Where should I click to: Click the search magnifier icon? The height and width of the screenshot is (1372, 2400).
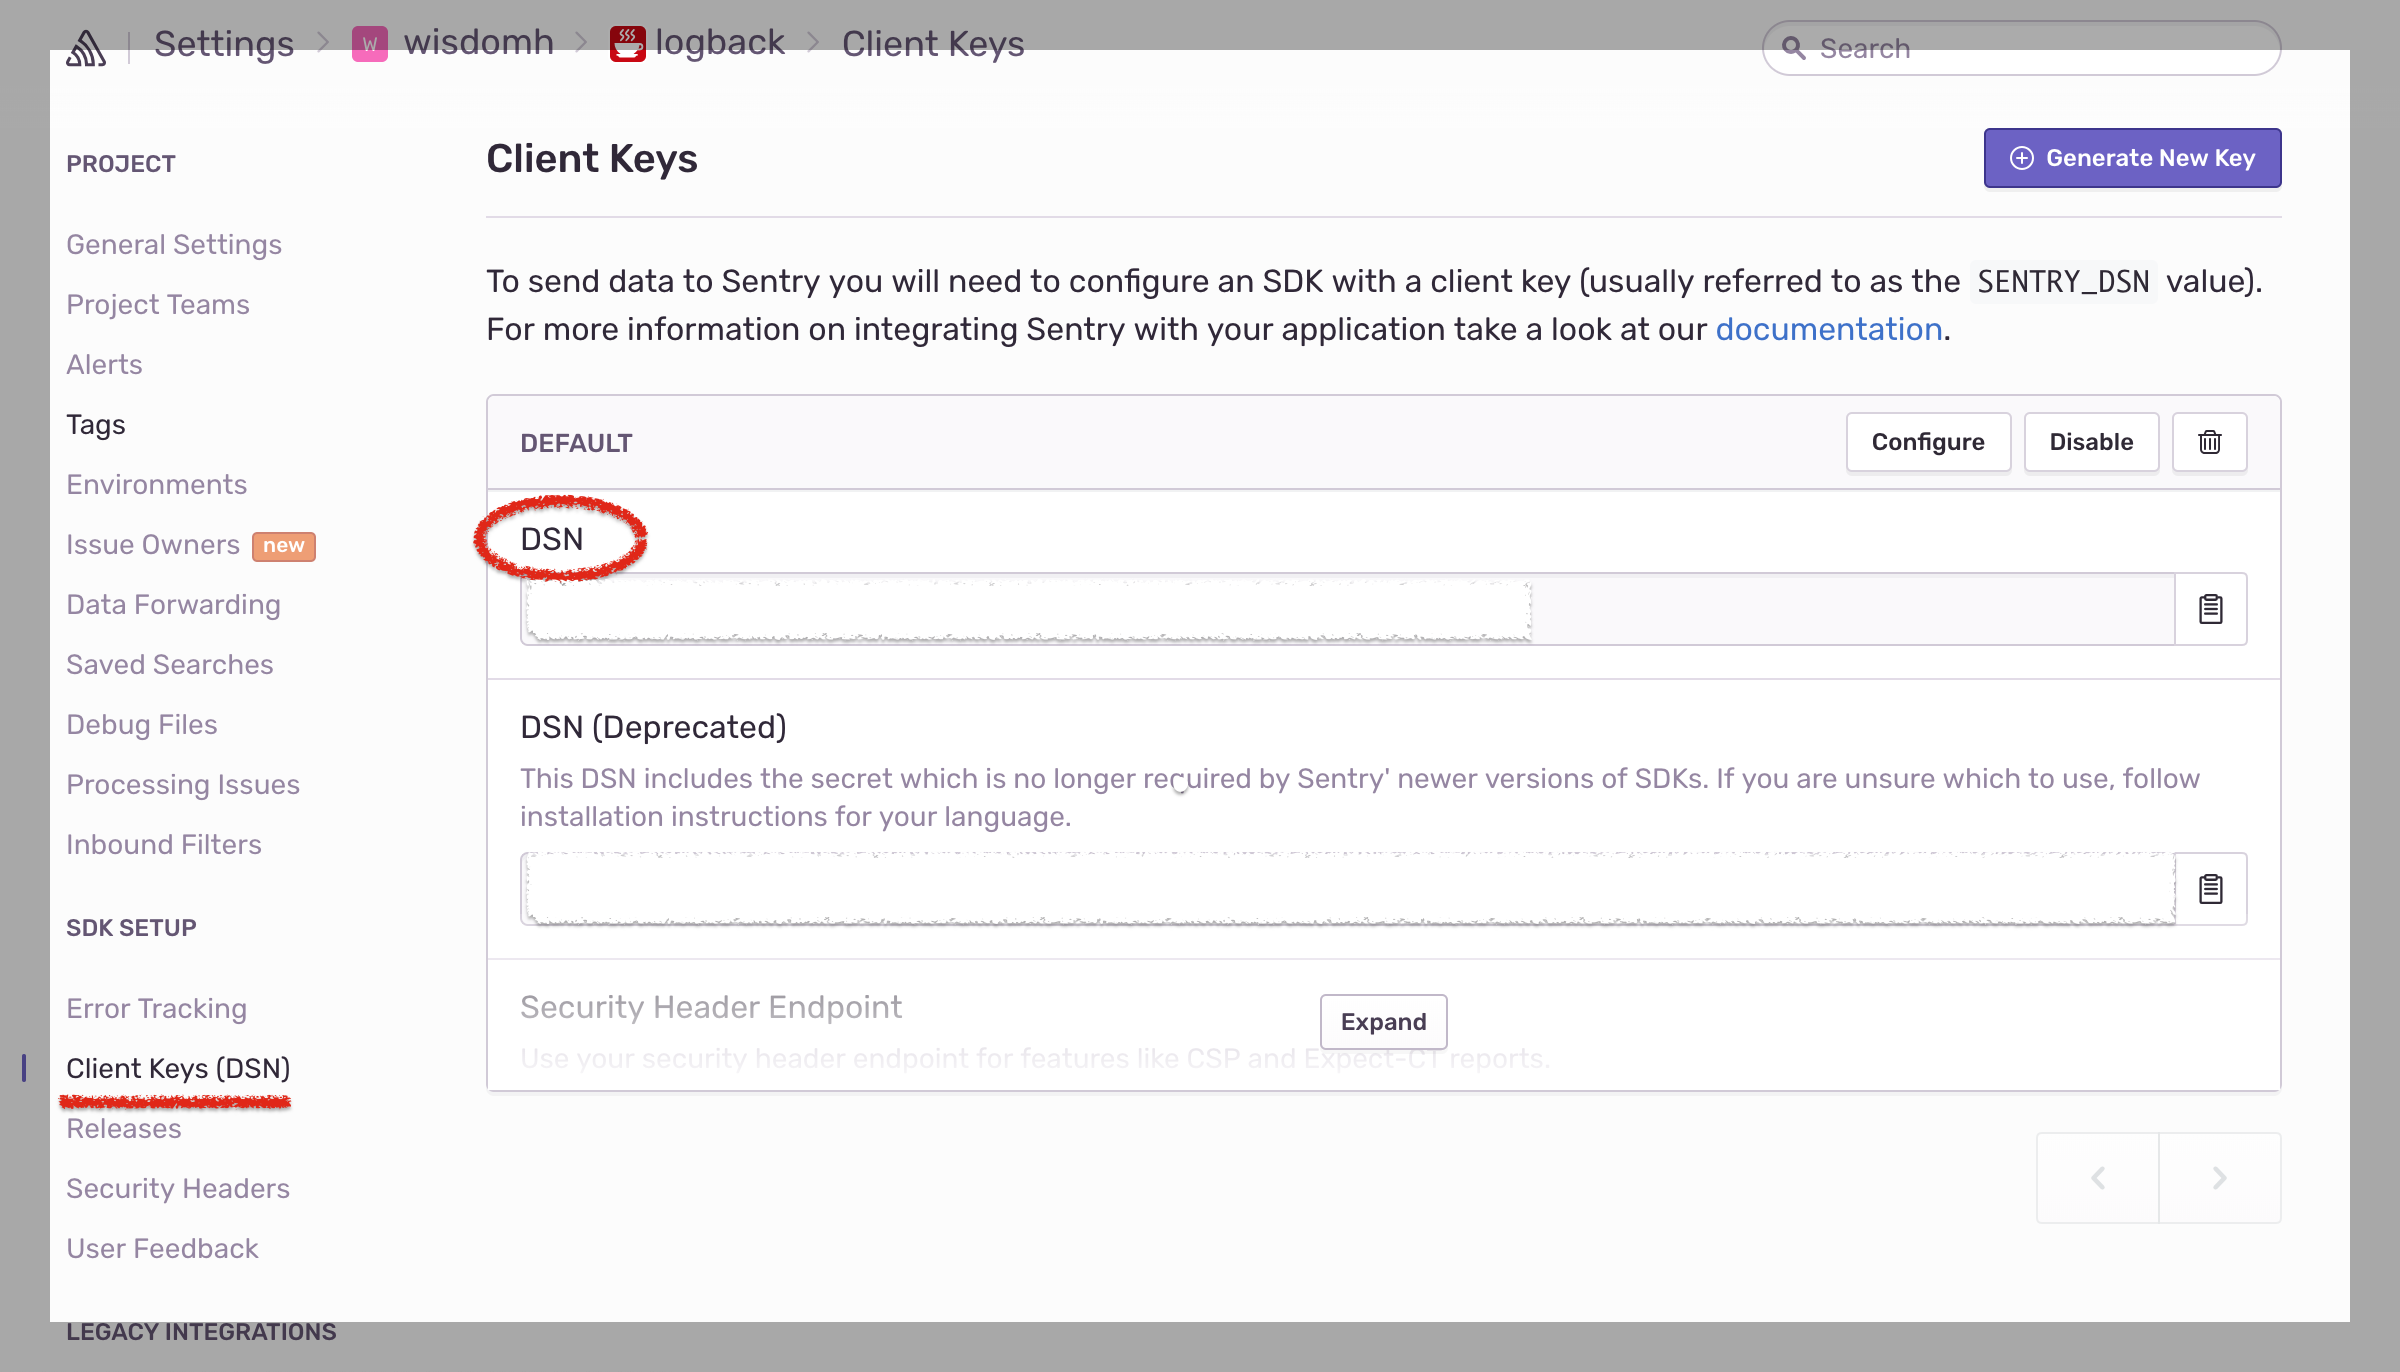click(1794, 48)
